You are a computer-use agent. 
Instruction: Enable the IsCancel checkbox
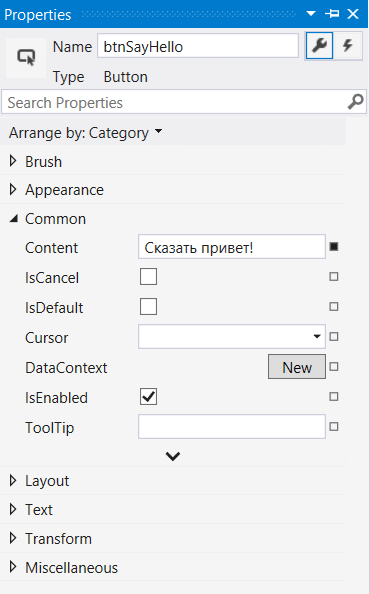(x=148, y=277)
